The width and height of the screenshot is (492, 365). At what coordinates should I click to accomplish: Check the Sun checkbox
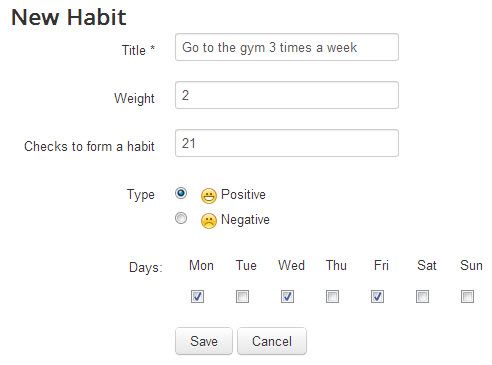[x=467, y=296]
